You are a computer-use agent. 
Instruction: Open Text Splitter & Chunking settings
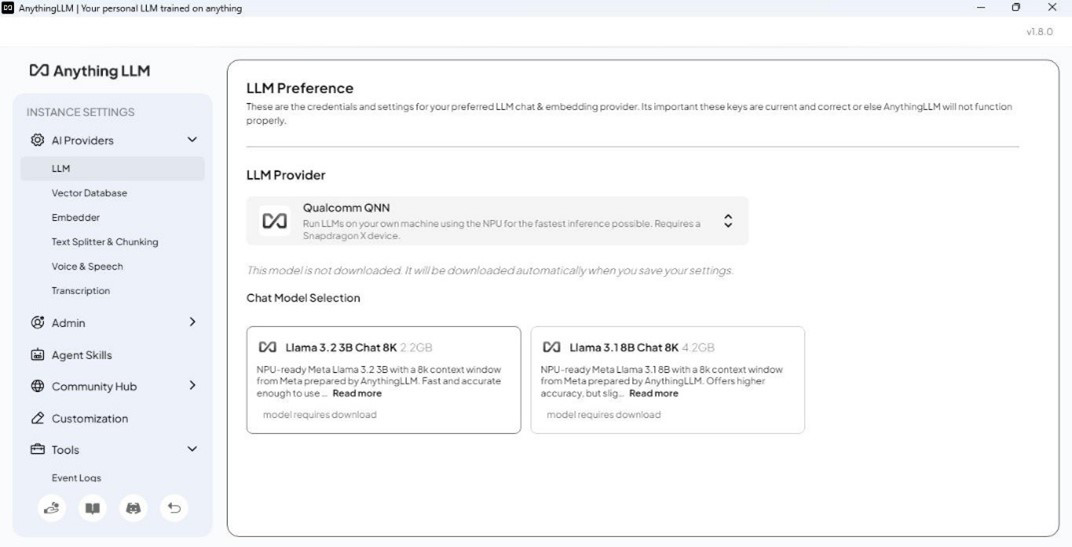point(105,242)
